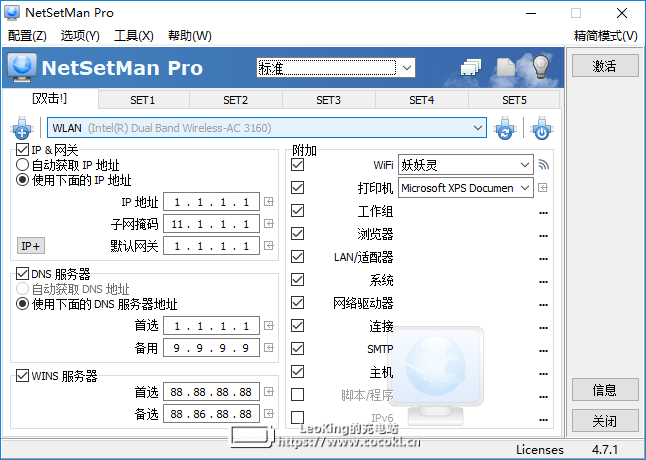Click the add network adapter icon
The width and height of the screenshot is (646, 460).
(22, 128)
